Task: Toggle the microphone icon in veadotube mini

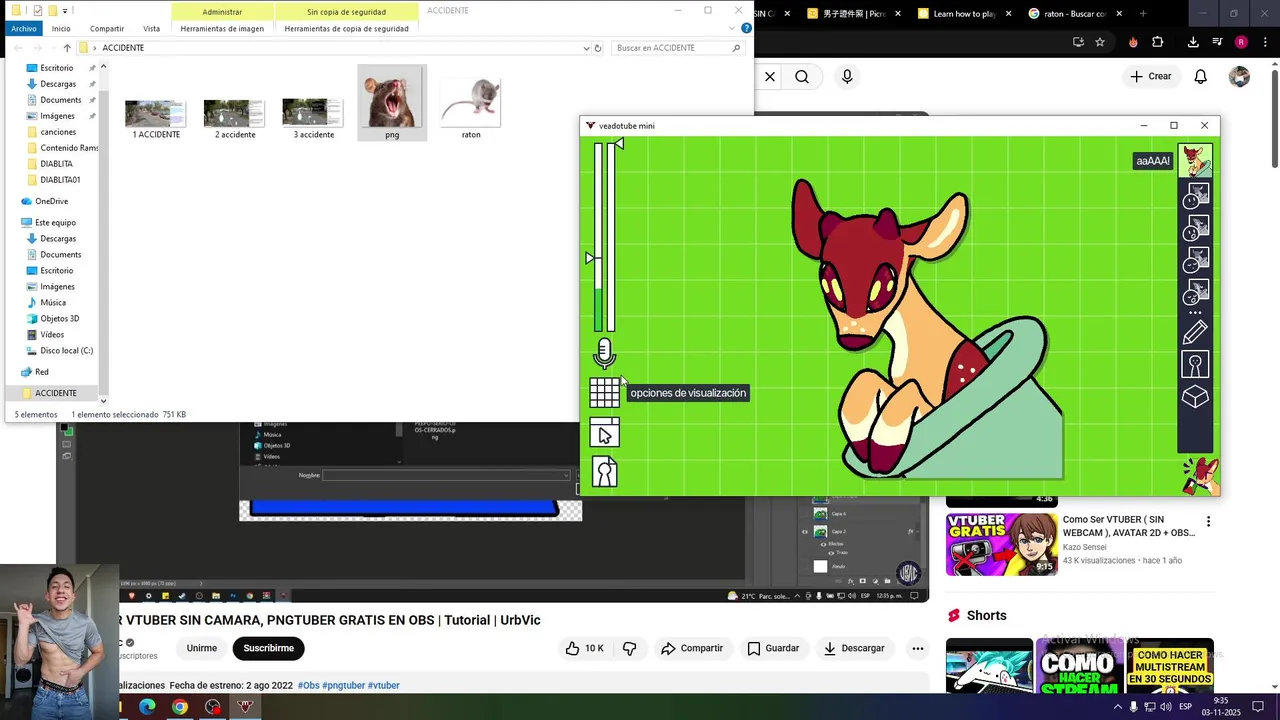Action: (604, 353)
